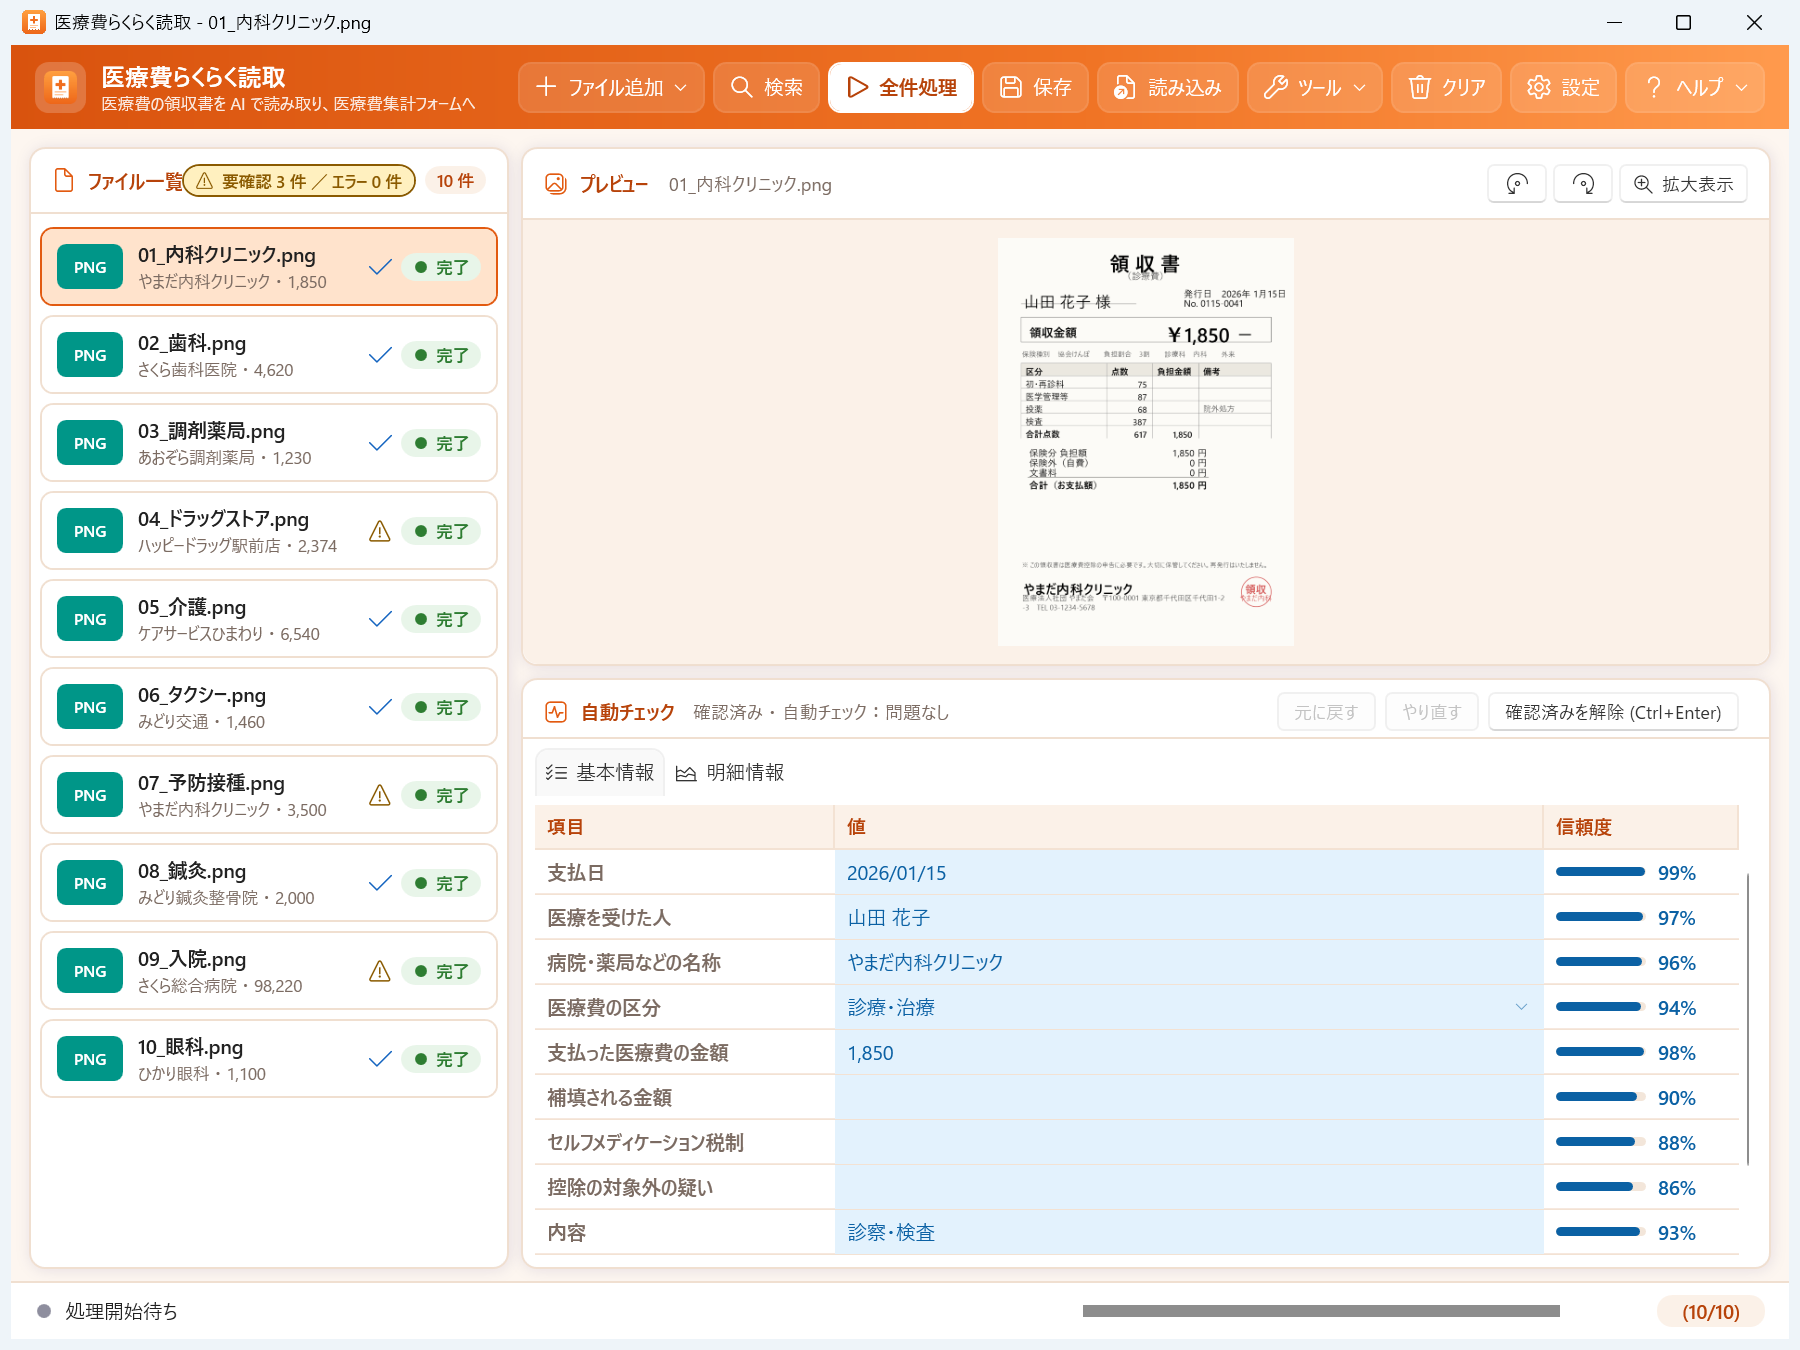Screen dimensions: 1800x1350
Task: Click checkmark icon on 02_歯科.png row
Action: pos(380,355)
